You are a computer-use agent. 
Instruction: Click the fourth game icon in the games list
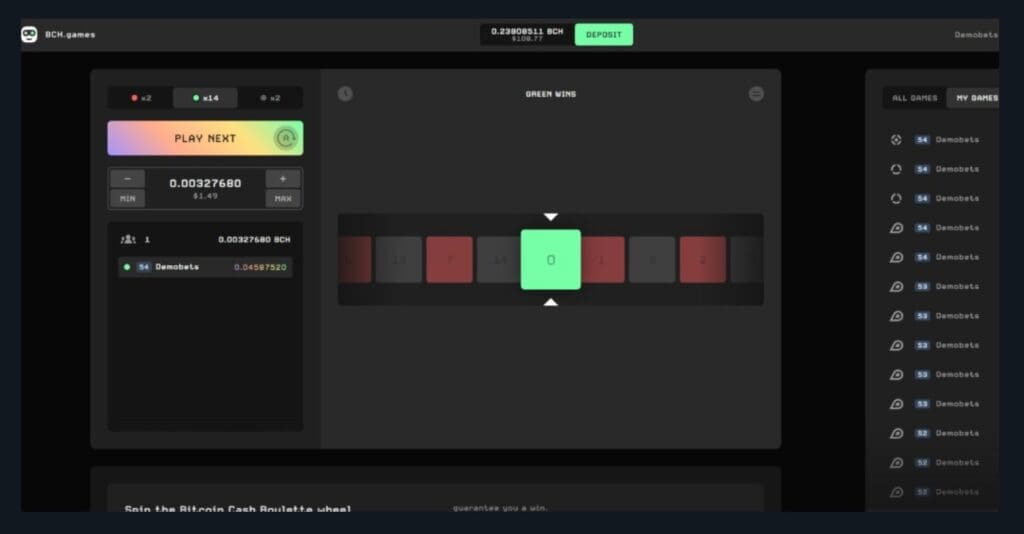[896, 228]
